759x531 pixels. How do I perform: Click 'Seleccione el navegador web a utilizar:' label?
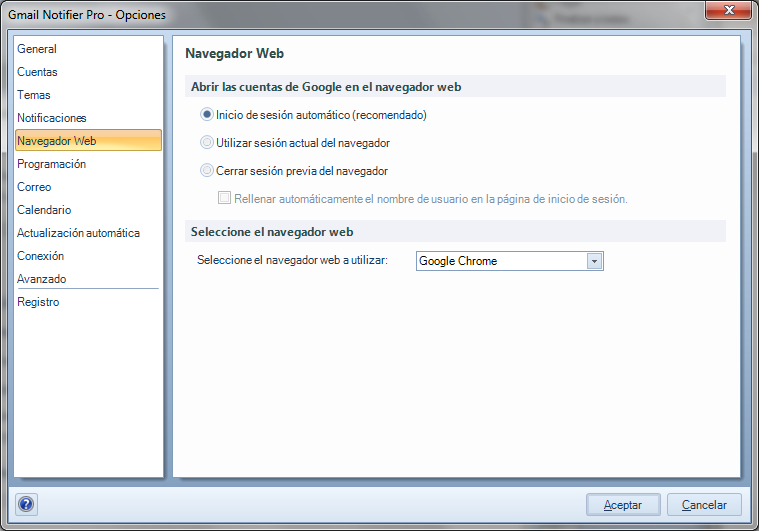tap(292, 260)
